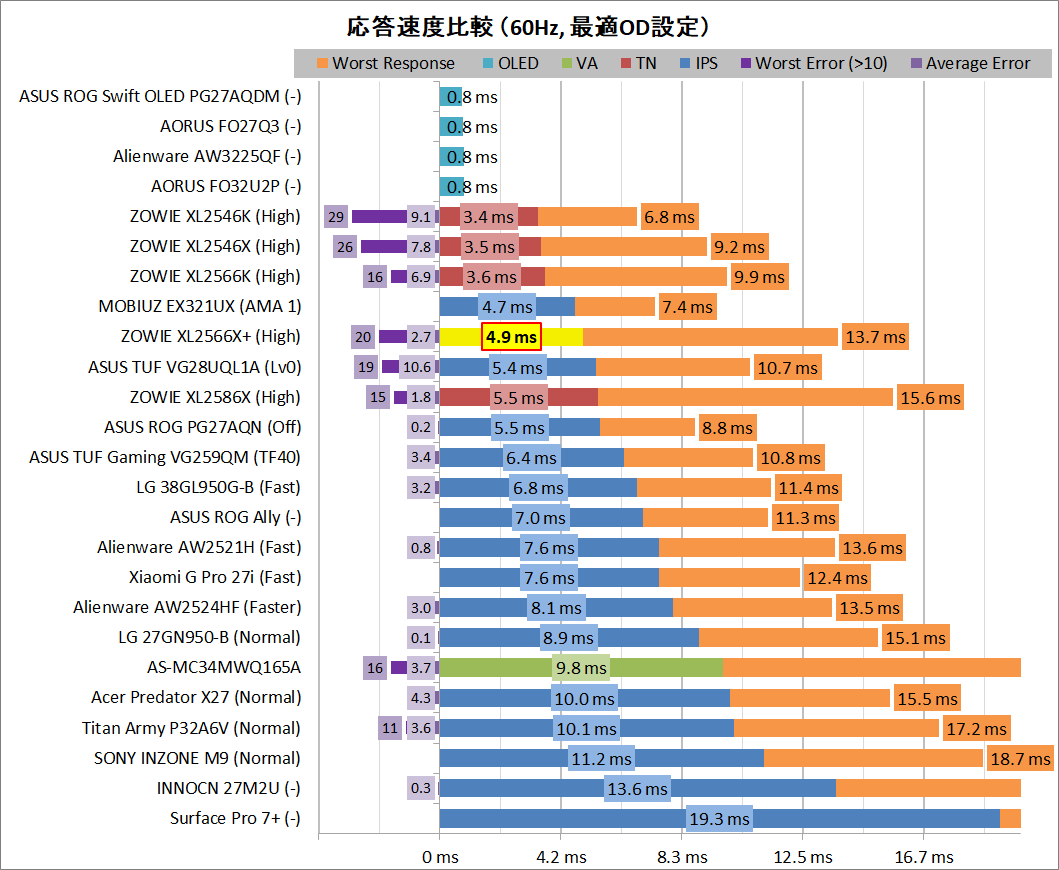1059x870 pixels.
Task: Click the 0.8 ms label on the AORUS FO27Q3 row
Action: (x=472, y=127)
